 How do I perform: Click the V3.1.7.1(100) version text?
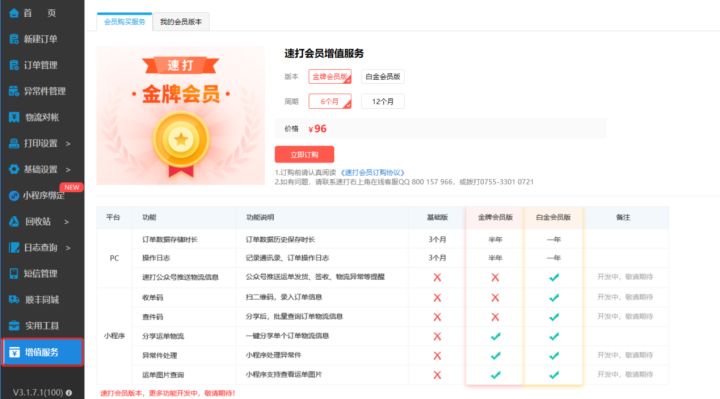[38, 393]
